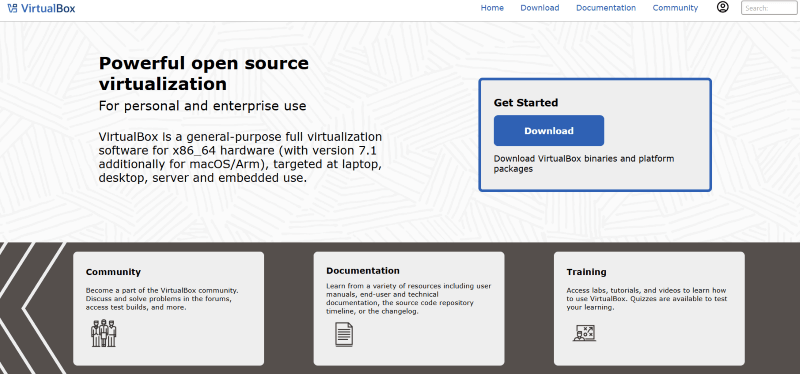Click the VirtualBox logo icon
Viewport: 800px width, 374px height.
coord(13,8)
